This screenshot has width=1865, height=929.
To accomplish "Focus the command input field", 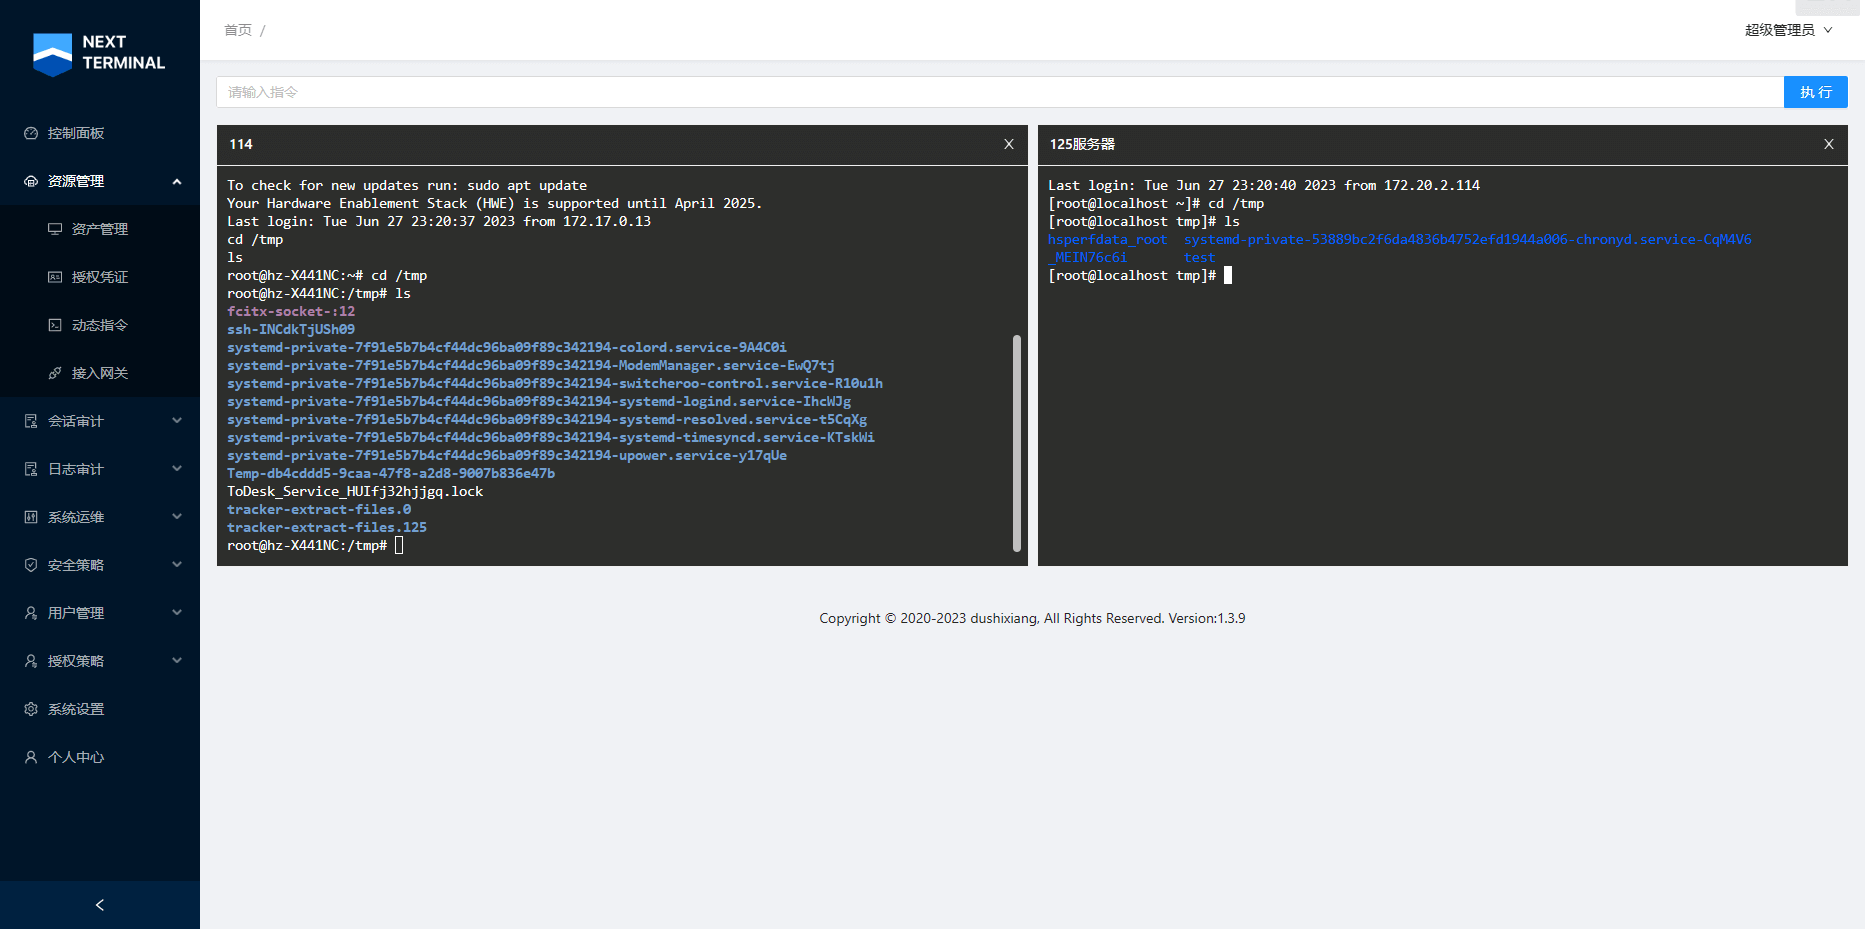I will (x=1000, y=92).
